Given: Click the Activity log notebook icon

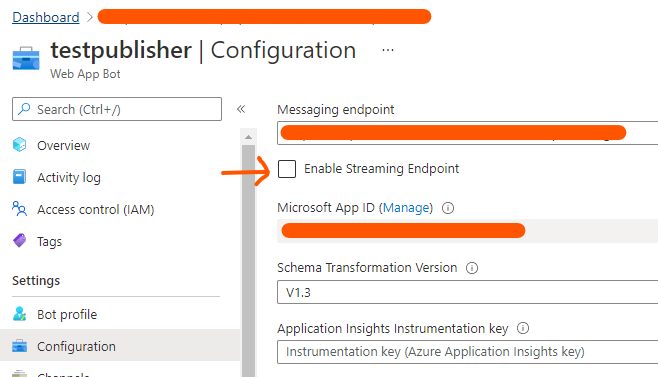Looking at the screenshot, I should click(x=19, y=177).
